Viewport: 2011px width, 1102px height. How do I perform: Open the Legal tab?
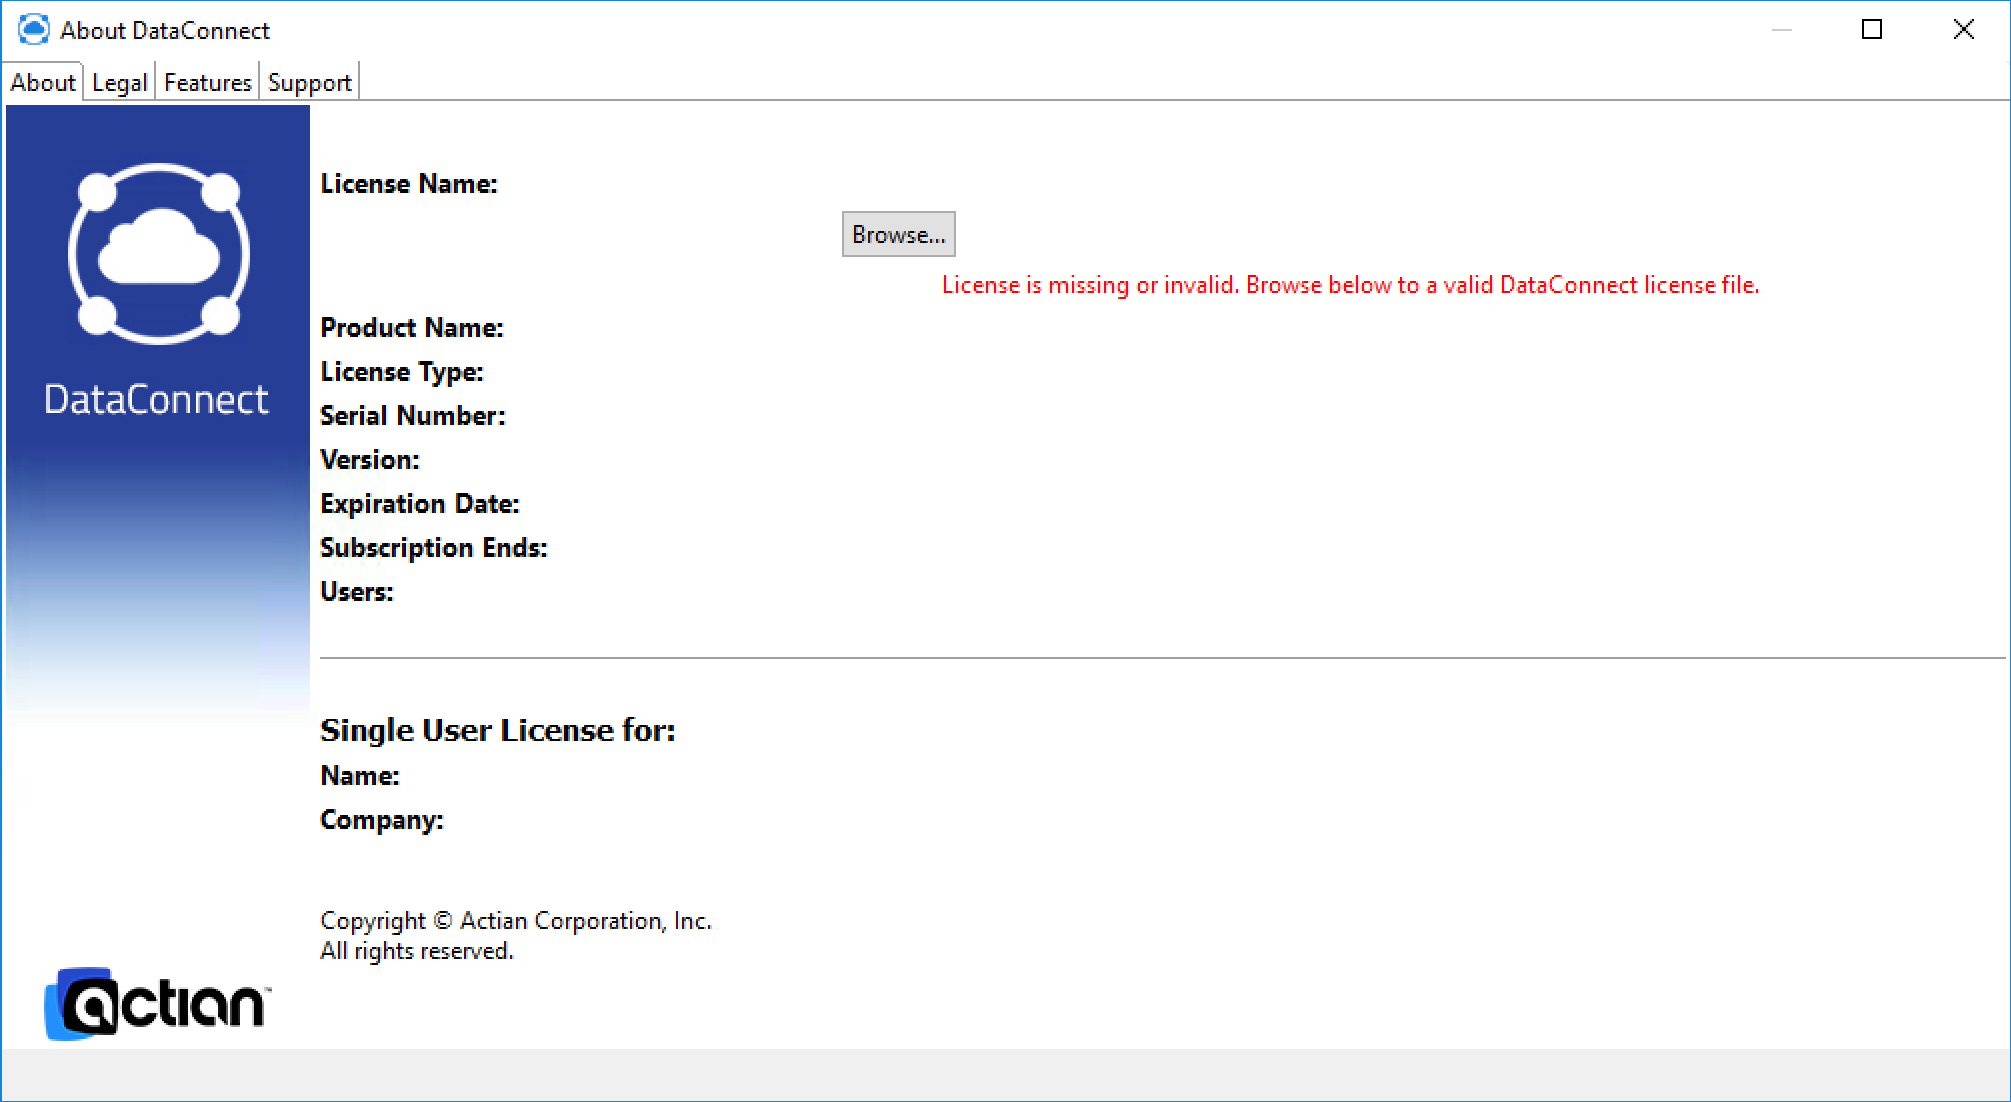tap(119, 83)
